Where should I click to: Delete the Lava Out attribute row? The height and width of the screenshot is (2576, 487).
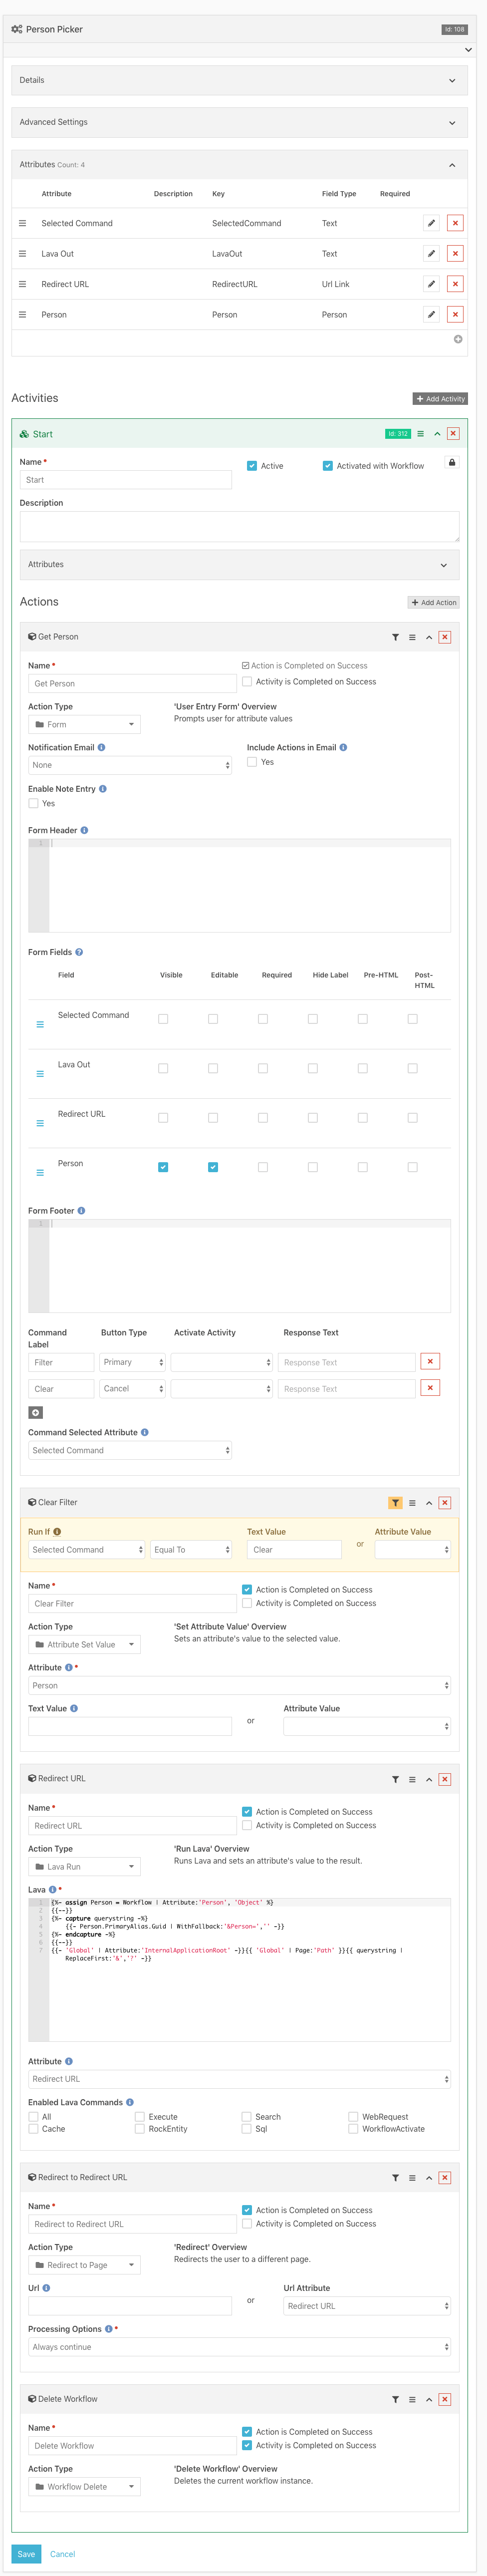tap(455, 253)
